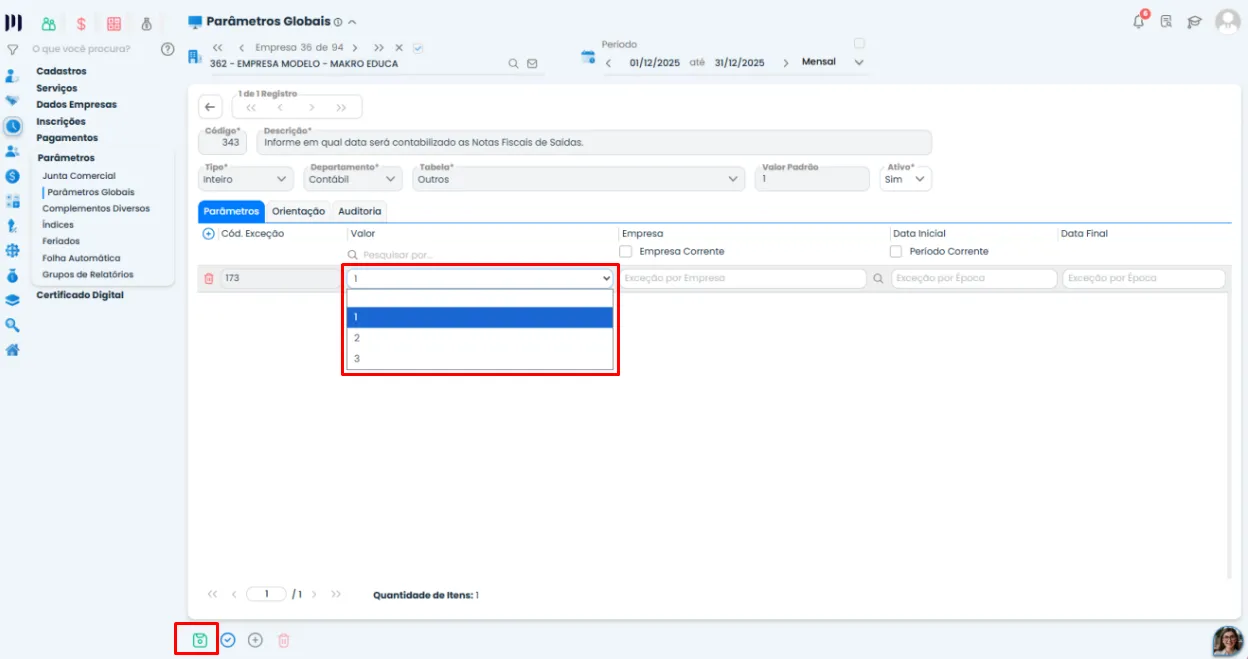Screen dimensions: 1248x659
Task: Clear company selection with X button
Action: 398,47
